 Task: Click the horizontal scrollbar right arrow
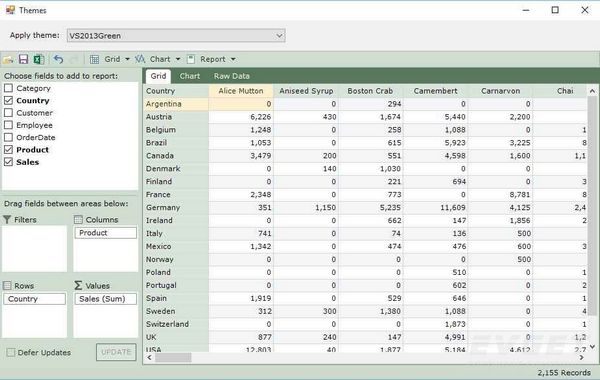[x=582, y=357]
